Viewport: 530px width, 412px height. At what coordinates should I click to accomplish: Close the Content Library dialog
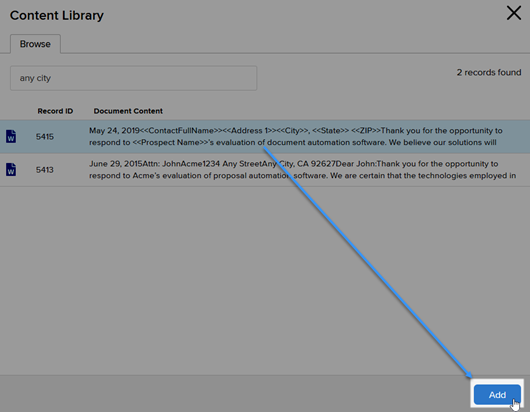click(514, 14)
